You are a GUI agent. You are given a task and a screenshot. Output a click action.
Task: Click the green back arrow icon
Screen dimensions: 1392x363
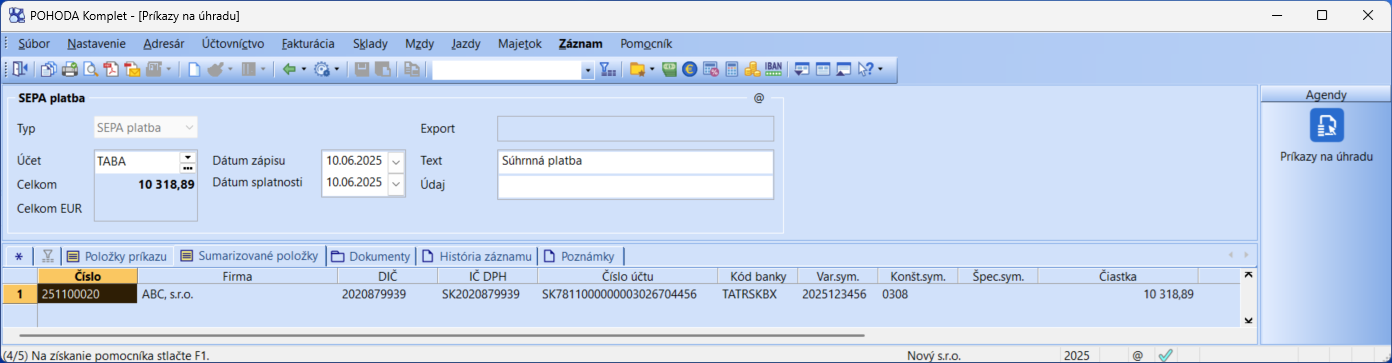[289, 70]
